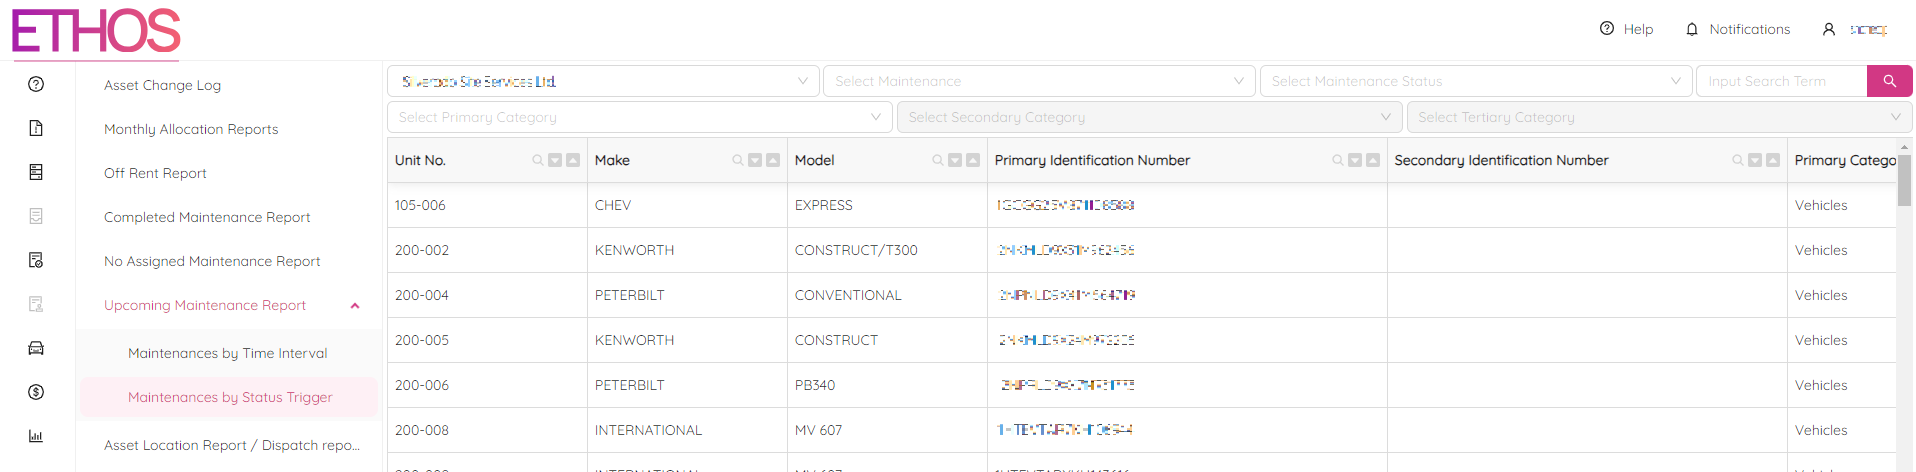Open the user profile icon in header

(1828, 29)
